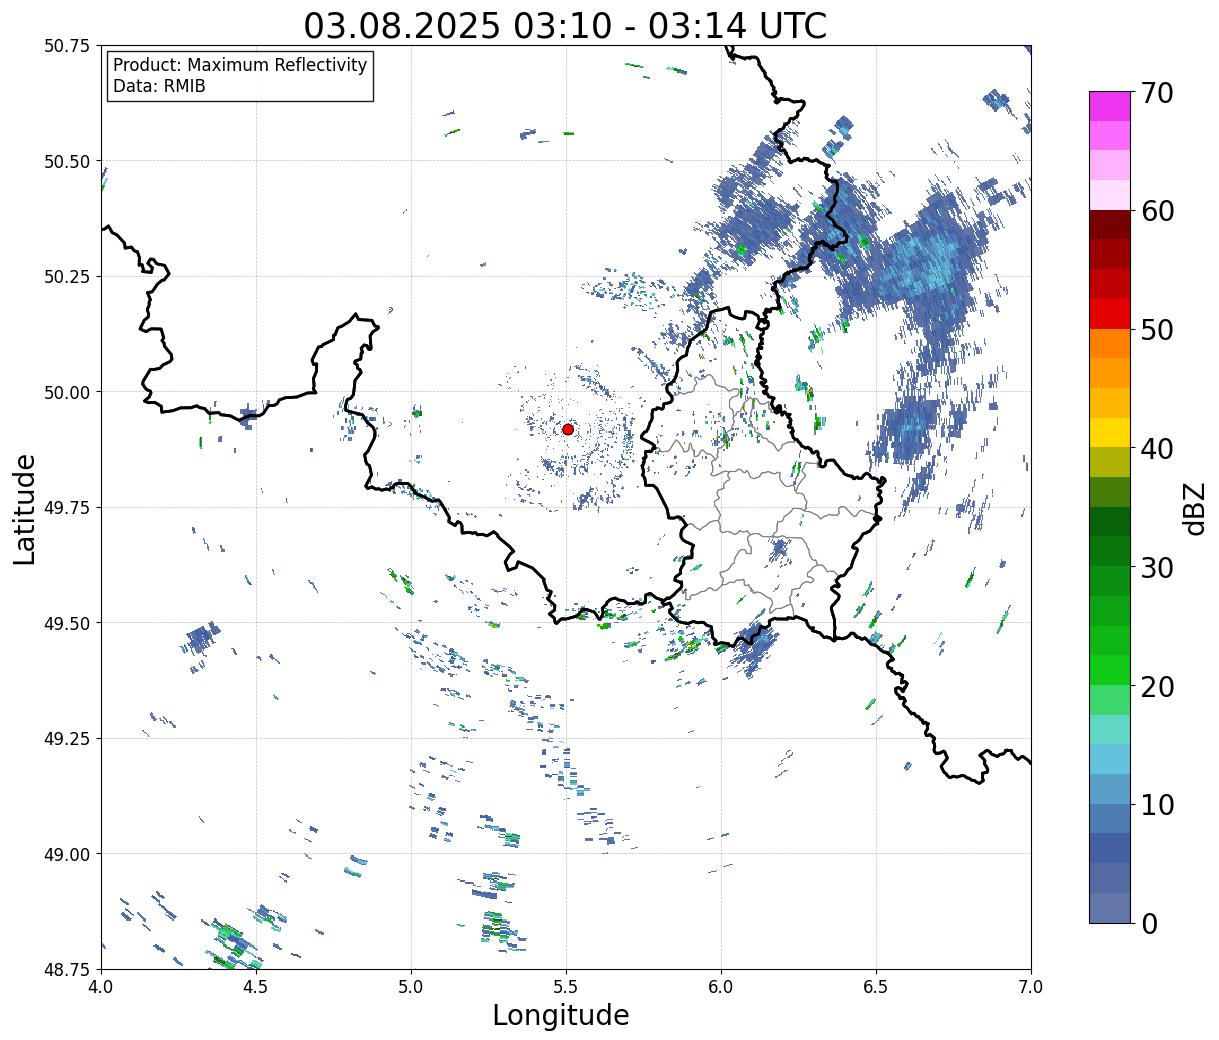This screenshot has height=1040, width=1219.
Task: Click the latitude tick label 50.25
Action: coord(67,277)
